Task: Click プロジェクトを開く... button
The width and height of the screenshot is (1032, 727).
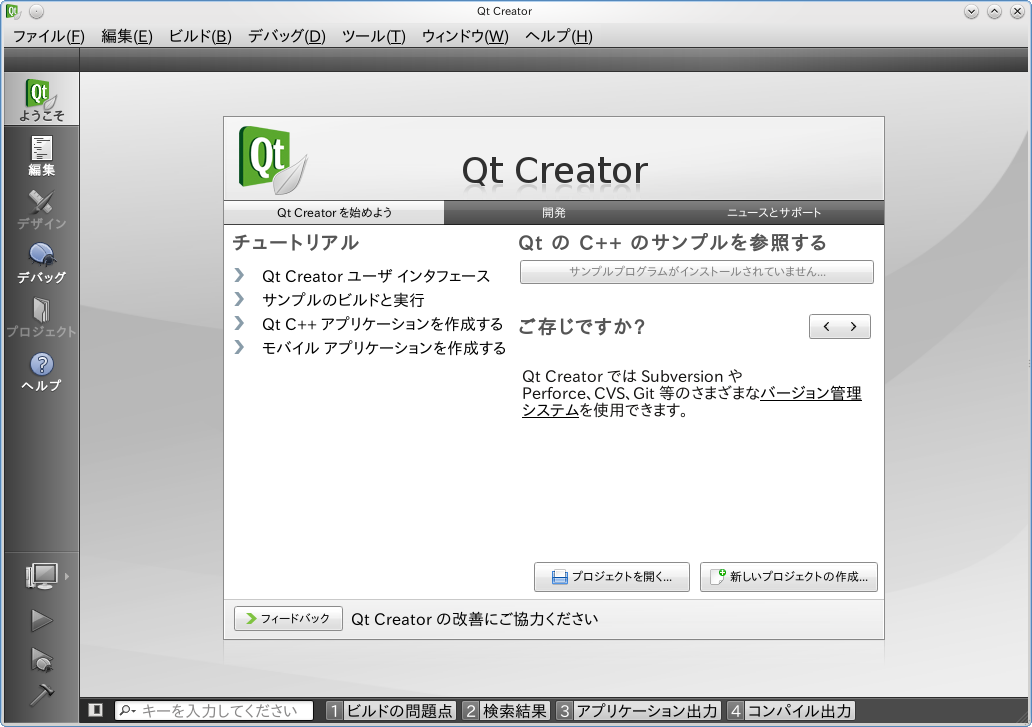Action: click(611, 577)
